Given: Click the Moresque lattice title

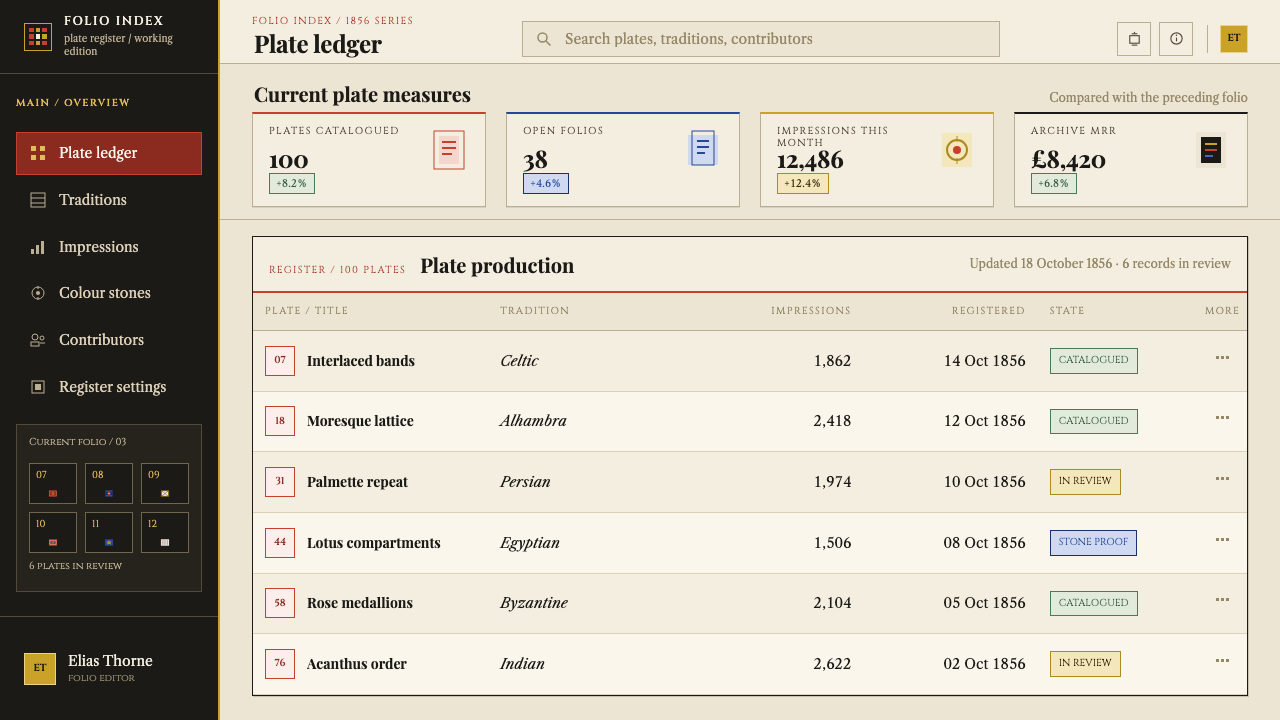Looking at the screenshot, I should [x=360, y=421].
